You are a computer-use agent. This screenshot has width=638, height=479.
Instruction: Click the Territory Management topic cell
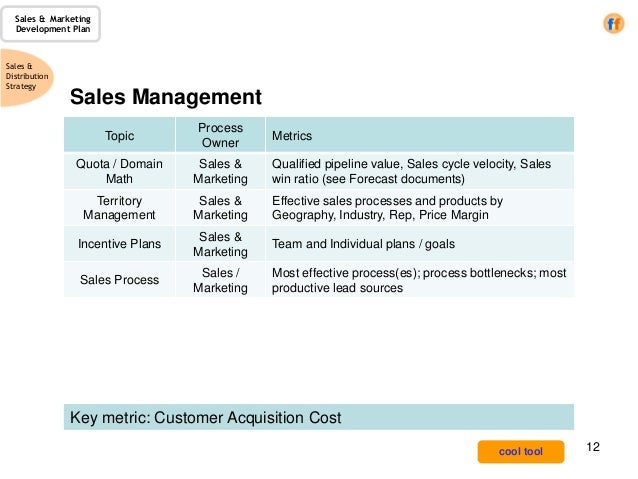[x=119, y=207]
